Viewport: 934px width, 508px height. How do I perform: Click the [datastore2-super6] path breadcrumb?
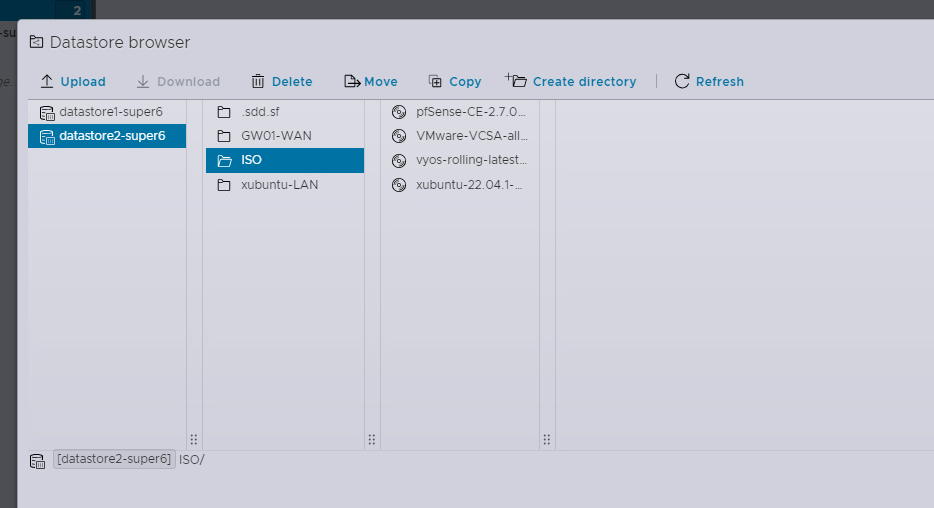(114, 460)
